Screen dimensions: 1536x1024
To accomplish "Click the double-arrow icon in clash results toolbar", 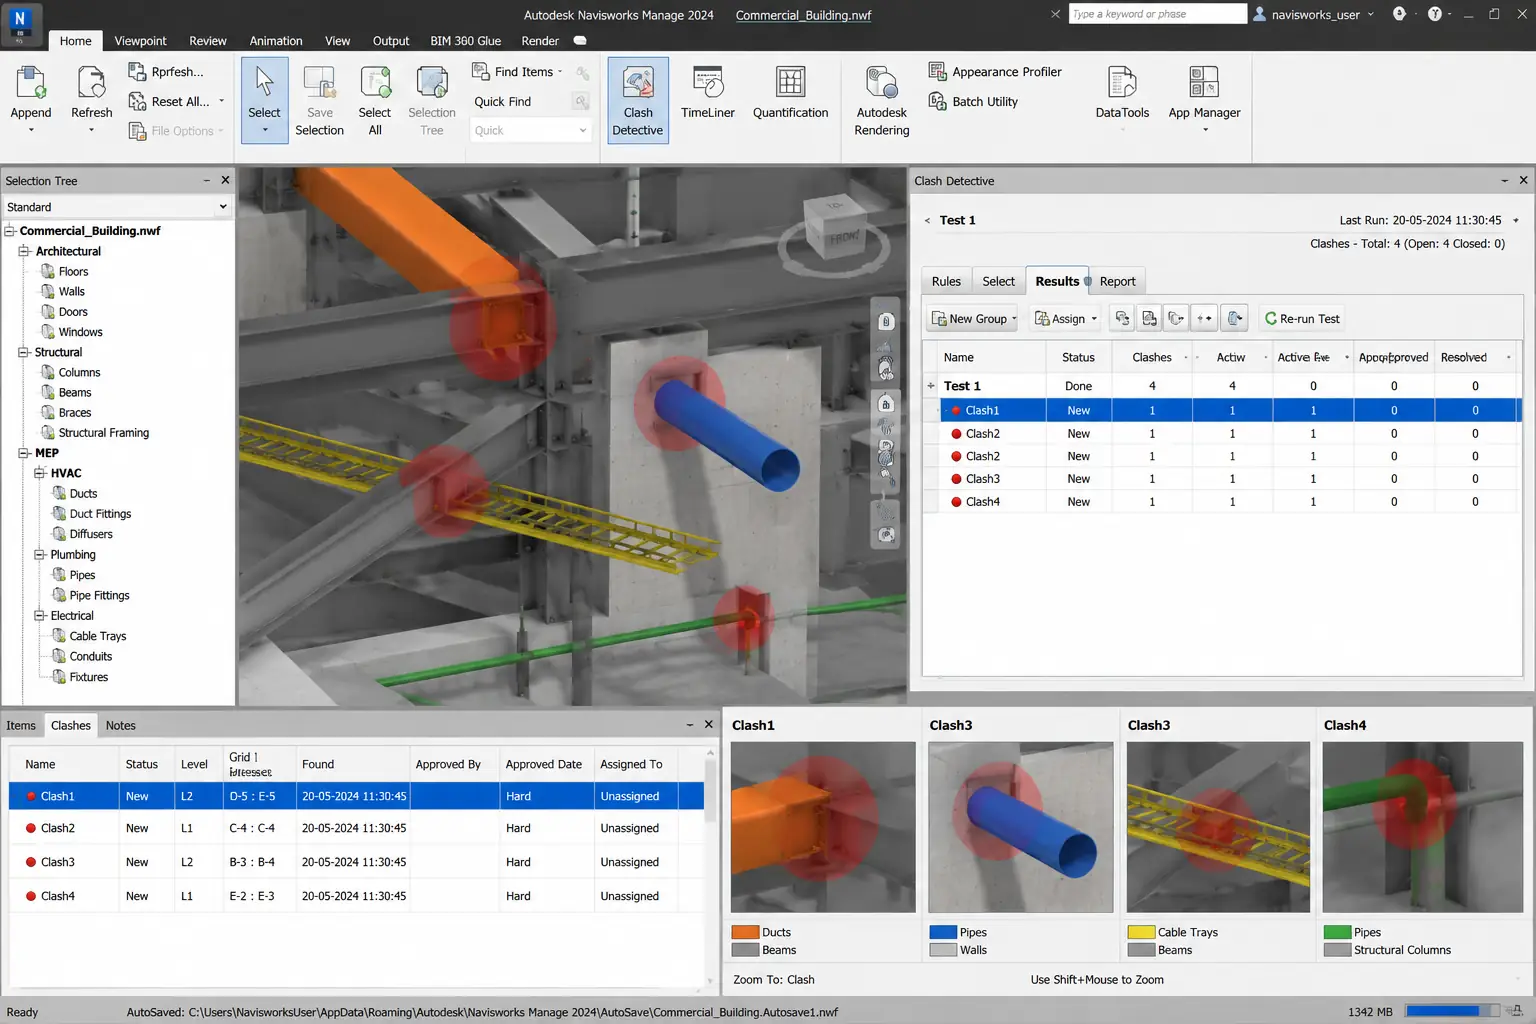I will click(x=1204, y=318).
